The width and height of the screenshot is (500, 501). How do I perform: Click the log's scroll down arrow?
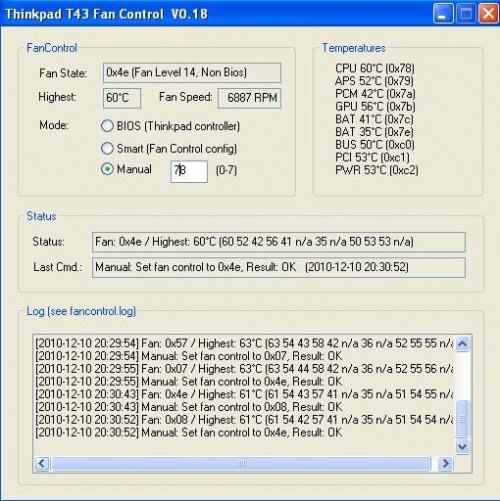click(462, 446)
